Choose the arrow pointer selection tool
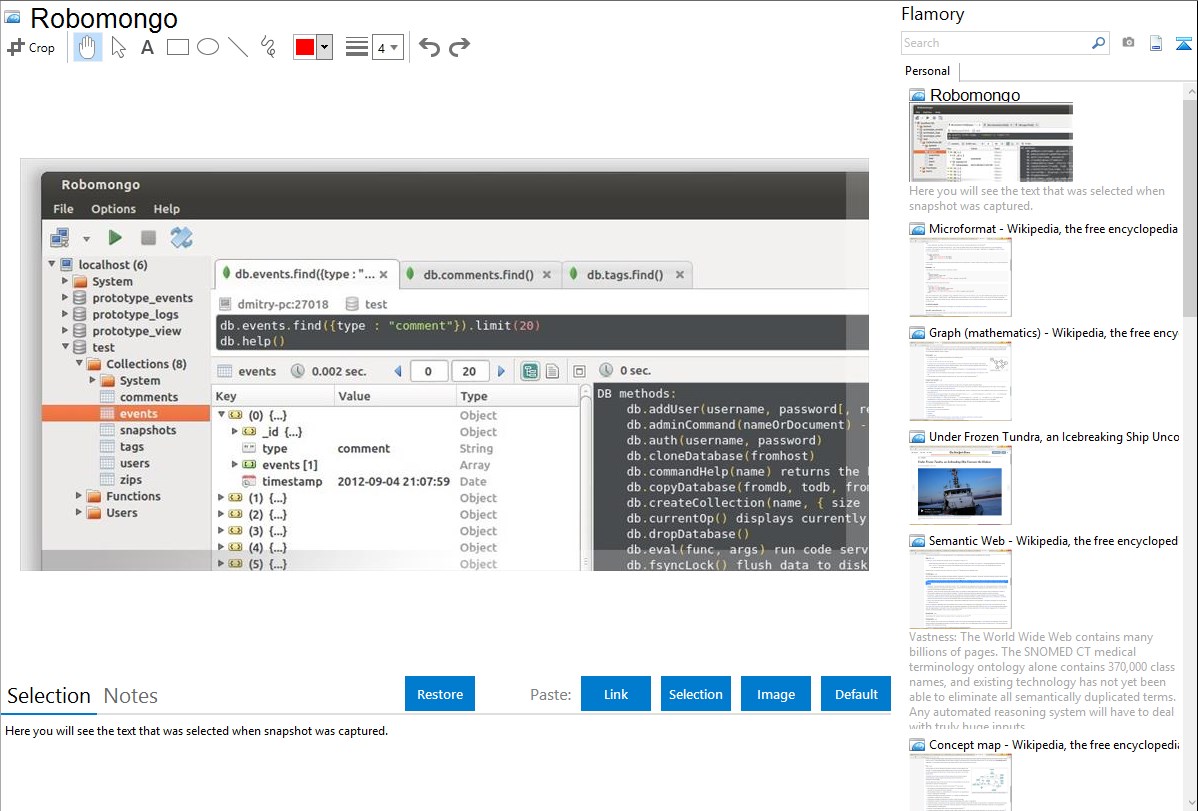Screen dimensions: 1198x811 pos(118,47)
